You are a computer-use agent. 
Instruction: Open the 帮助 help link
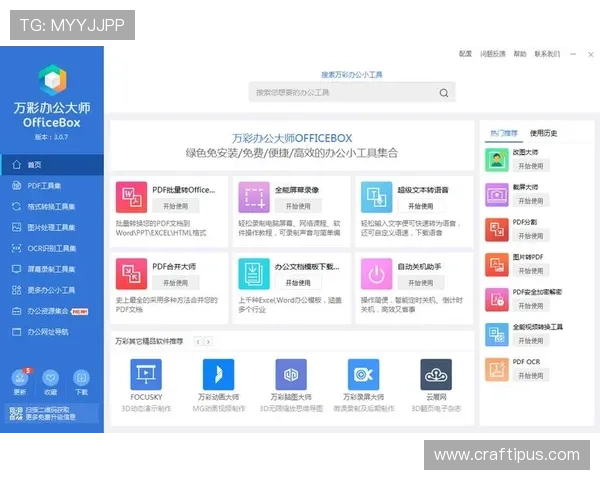[520, 54]
